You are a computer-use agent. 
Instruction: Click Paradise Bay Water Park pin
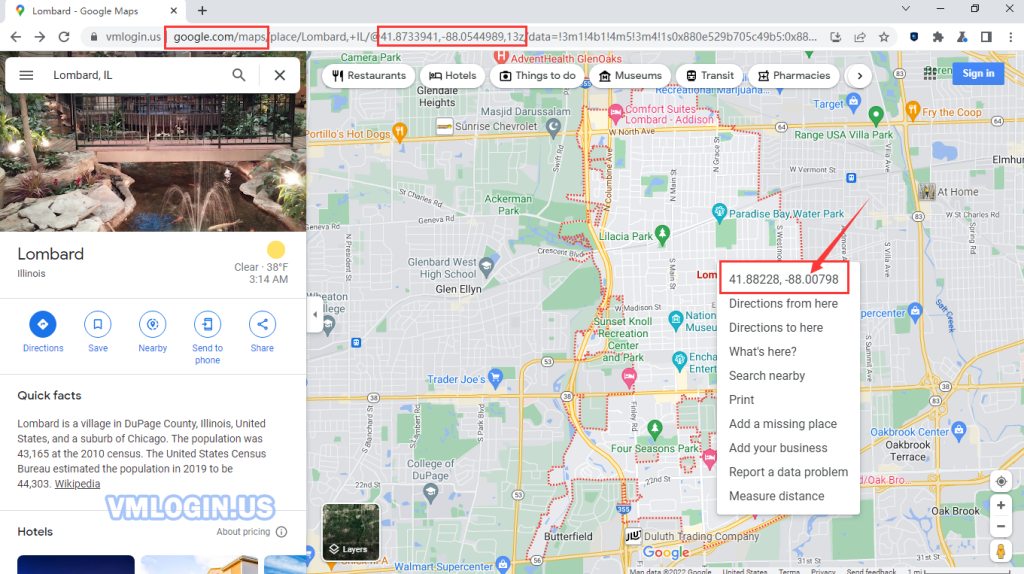coord(719,212)
